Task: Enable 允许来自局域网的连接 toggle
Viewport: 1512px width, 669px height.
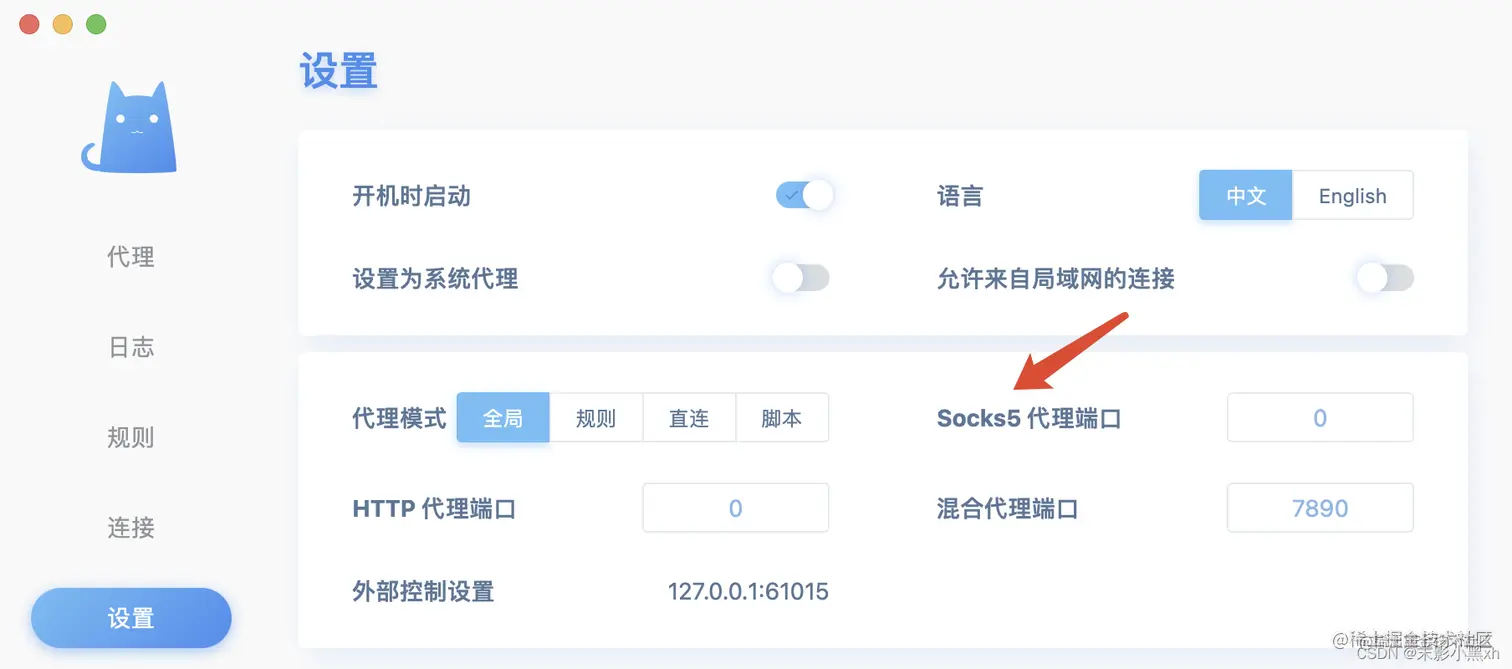Action: click(x=1384, y=279)
